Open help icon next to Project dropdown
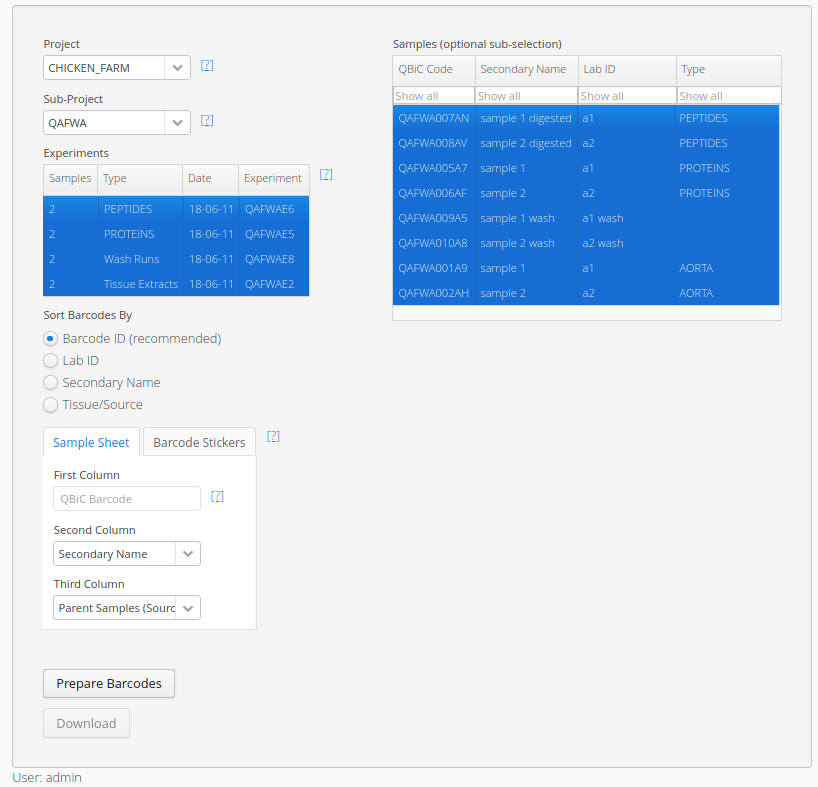Image resolution: width=818 pixels, height=787 pixels. point(207,66)
